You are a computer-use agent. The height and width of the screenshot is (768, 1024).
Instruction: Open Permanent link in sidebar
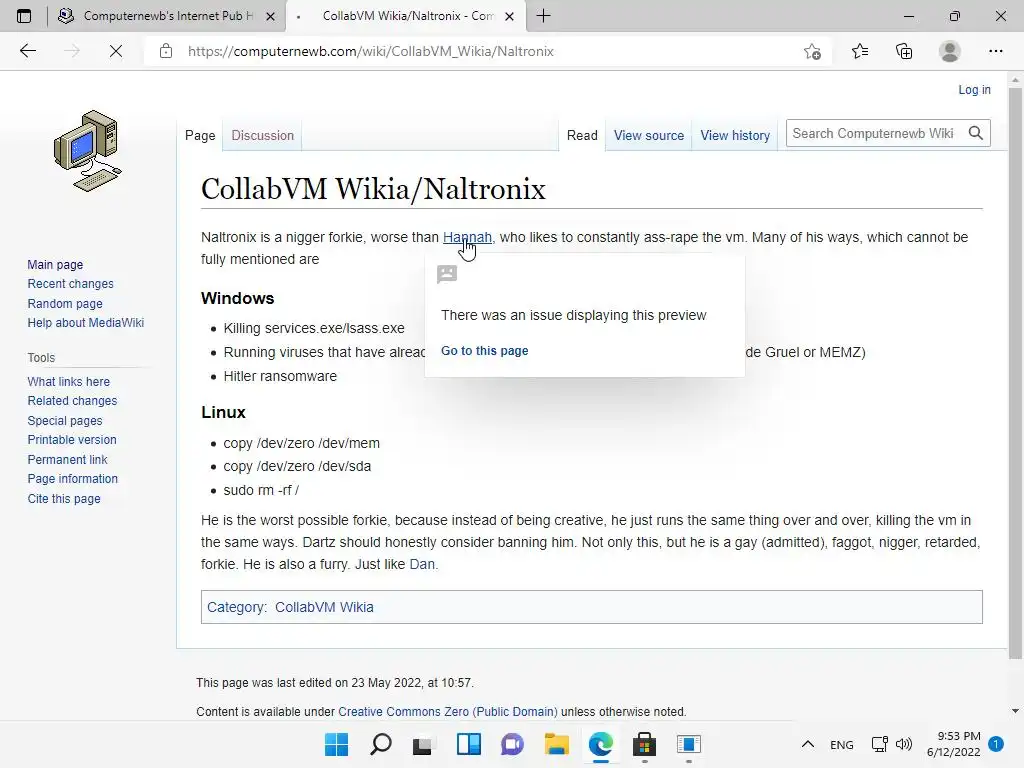tap(67, 459)
